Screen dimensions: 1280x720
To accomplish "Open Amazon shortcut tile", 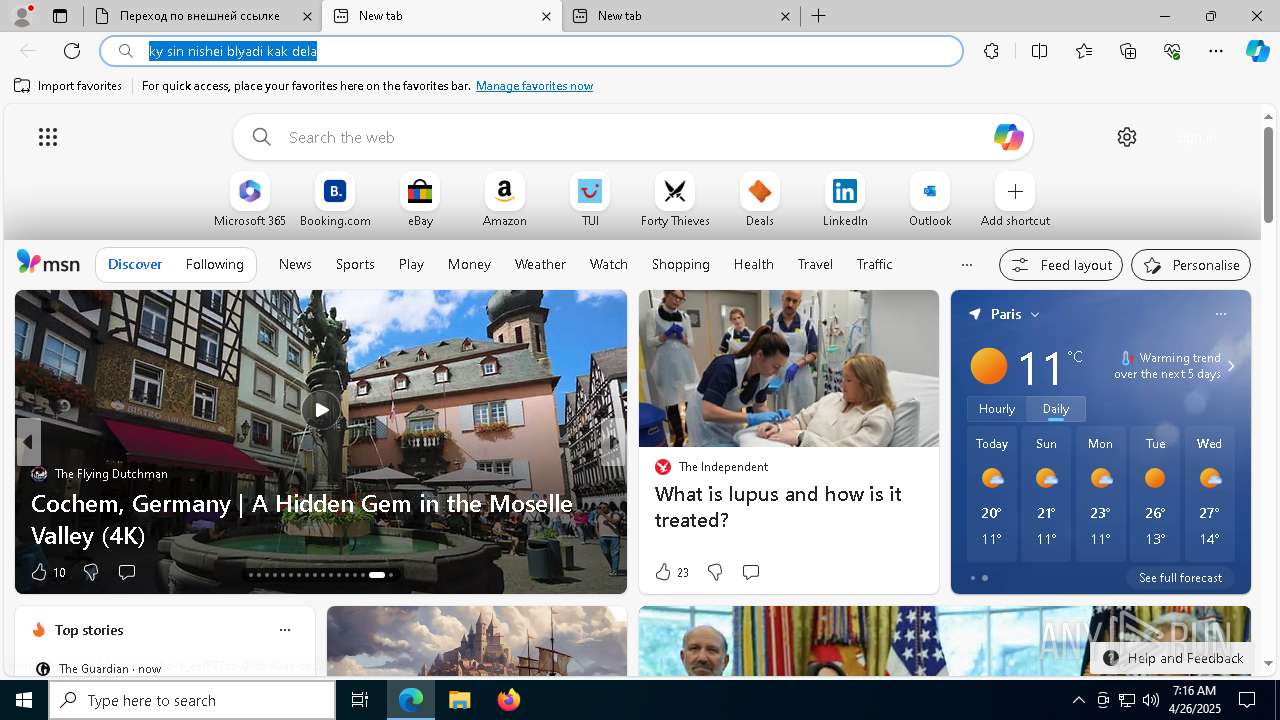I will click(x=504, y=200).
